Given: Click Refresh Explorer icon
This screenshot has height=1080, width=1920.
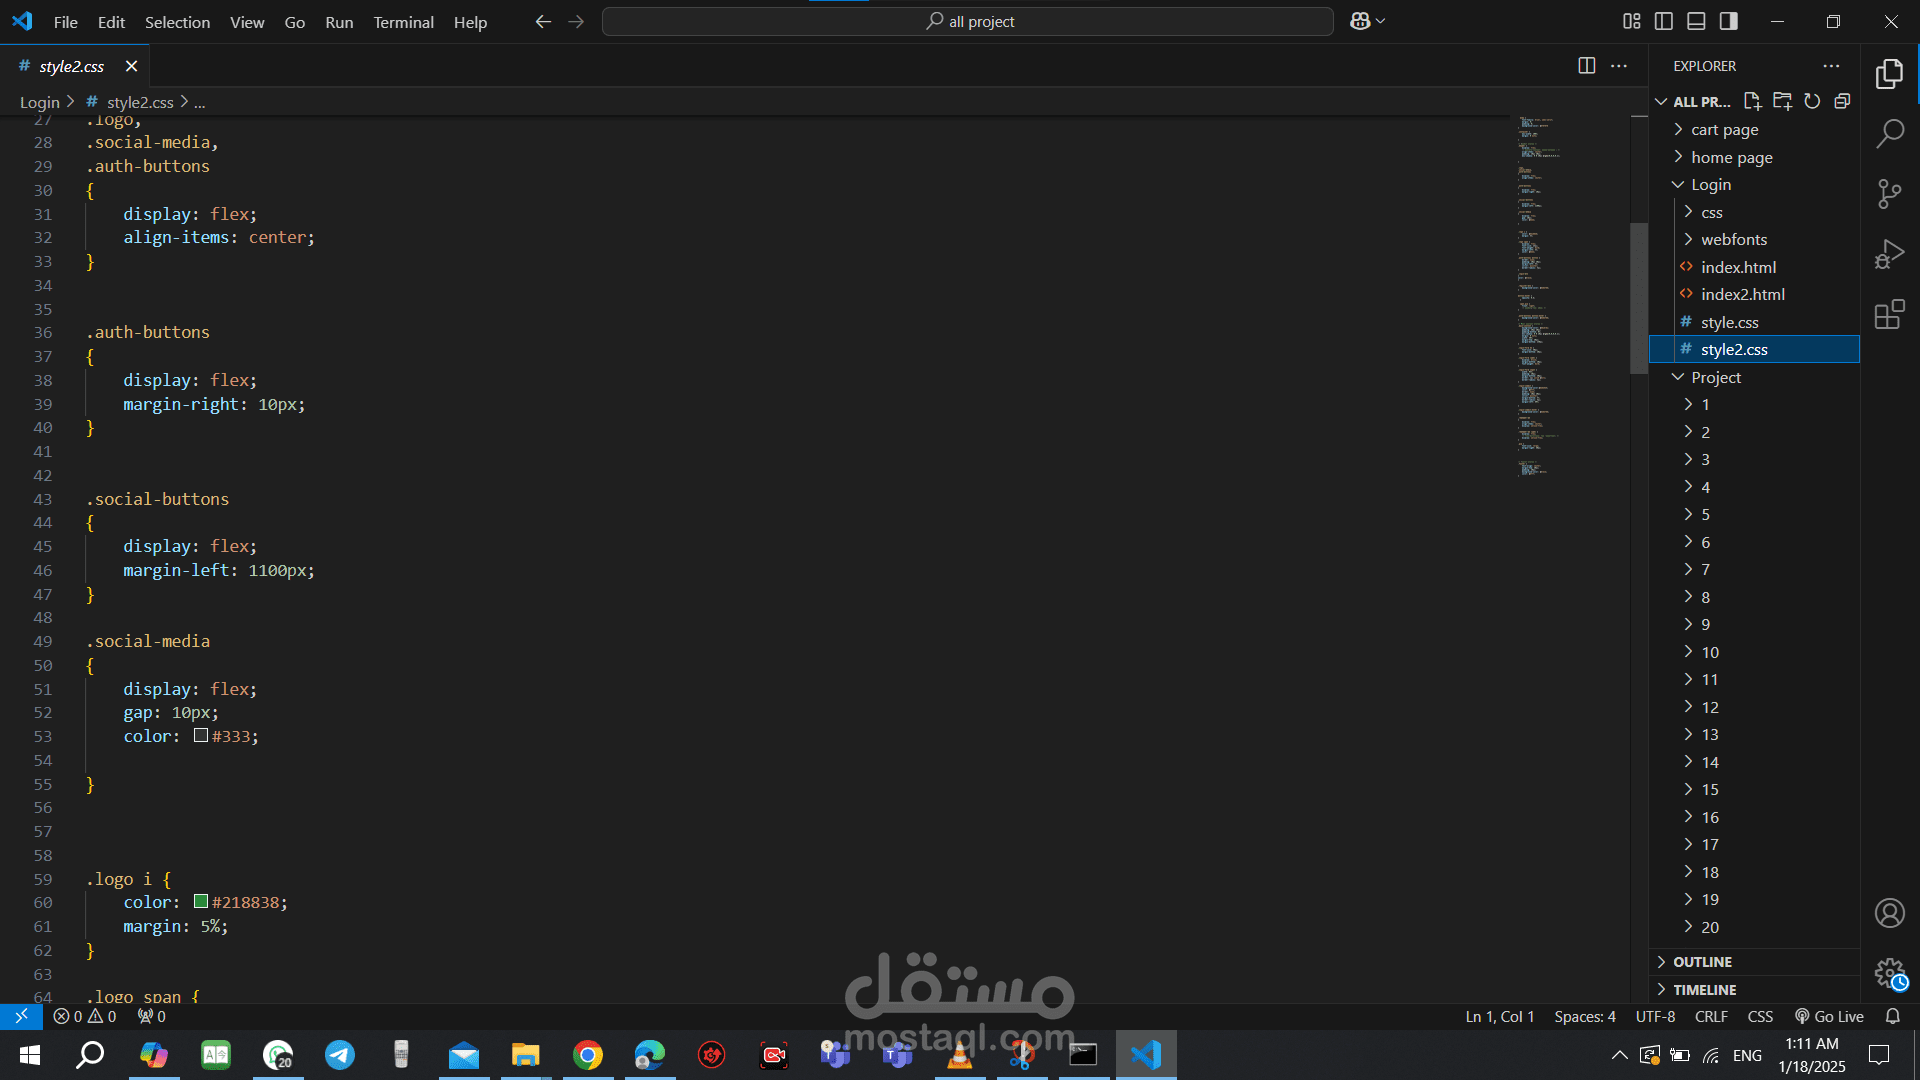Looking at the screenshot, I should coord(1812,101).
